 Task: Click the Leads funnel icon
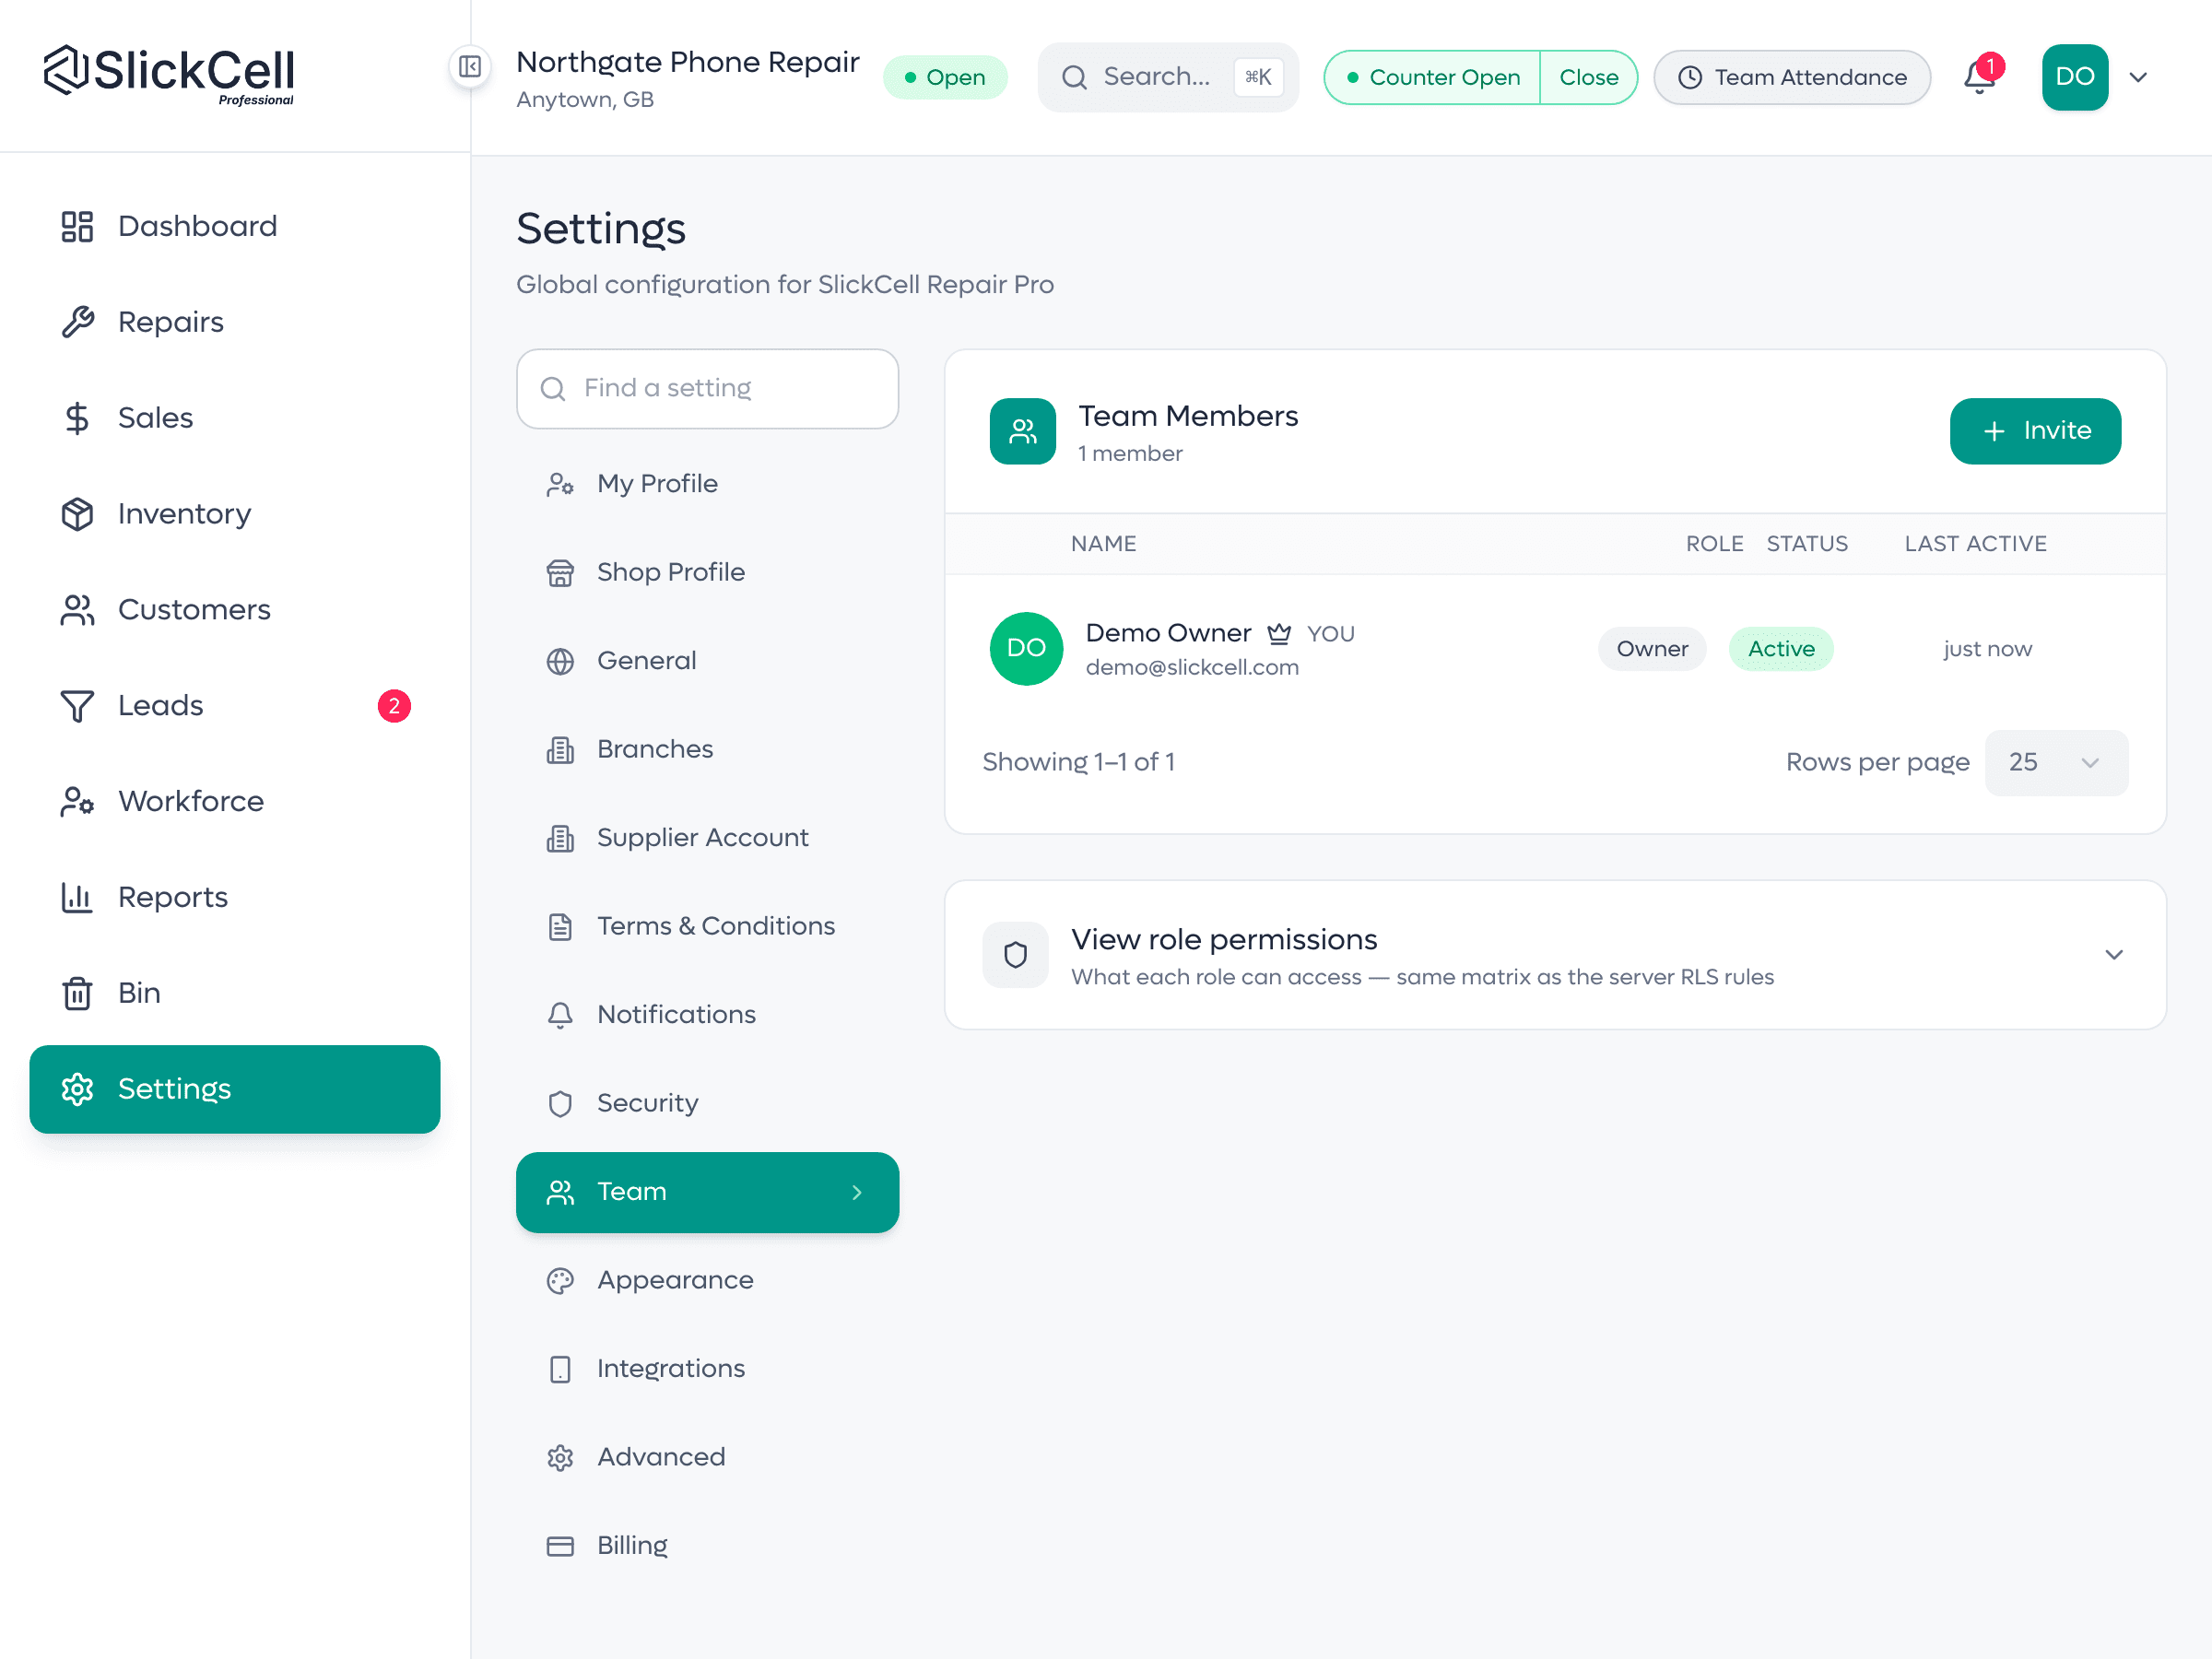[x=77, y=706]
